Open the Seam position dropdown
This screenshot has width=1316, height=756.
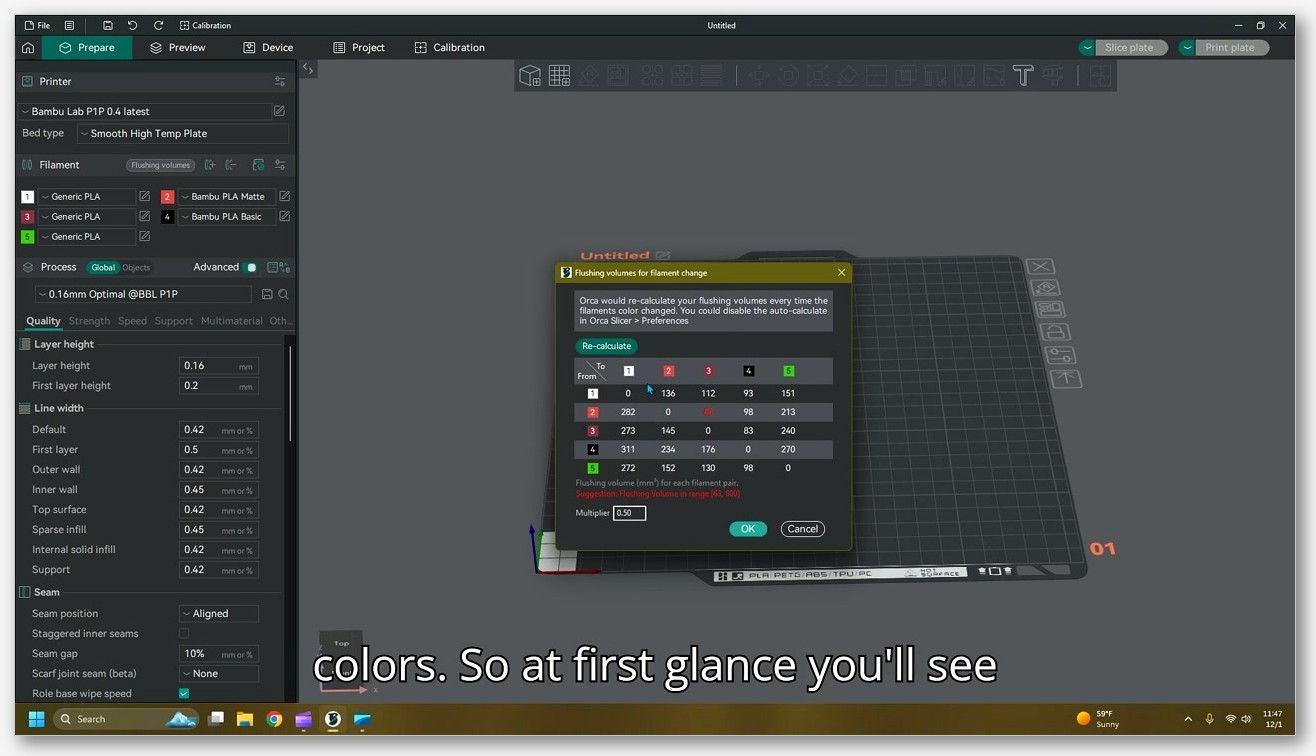[219, 613]
